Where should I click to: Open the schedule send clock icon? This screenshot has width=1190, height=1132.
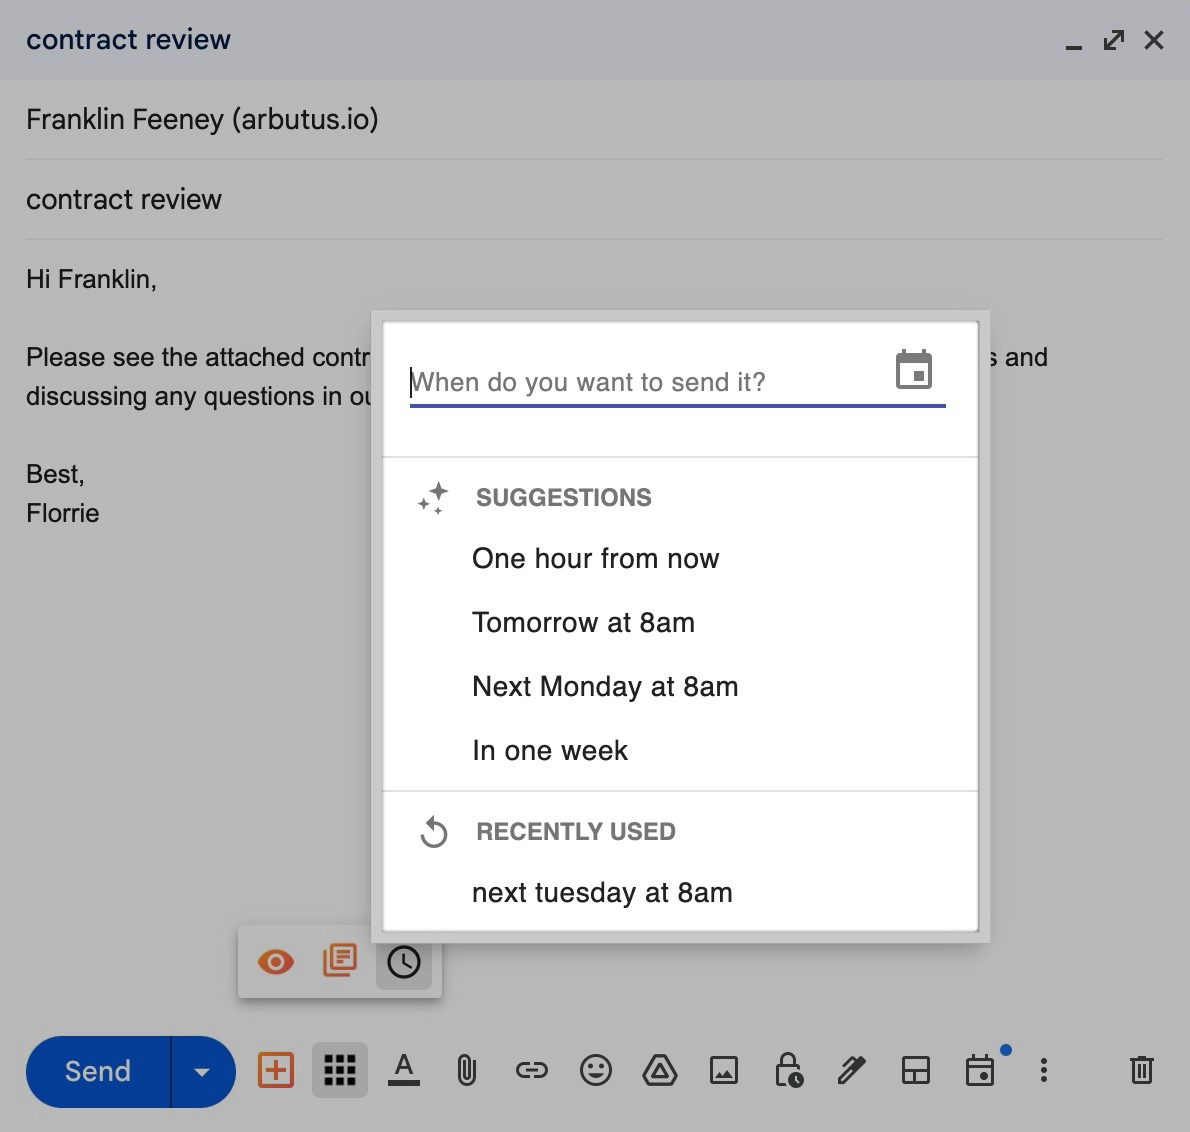(403, 963)
